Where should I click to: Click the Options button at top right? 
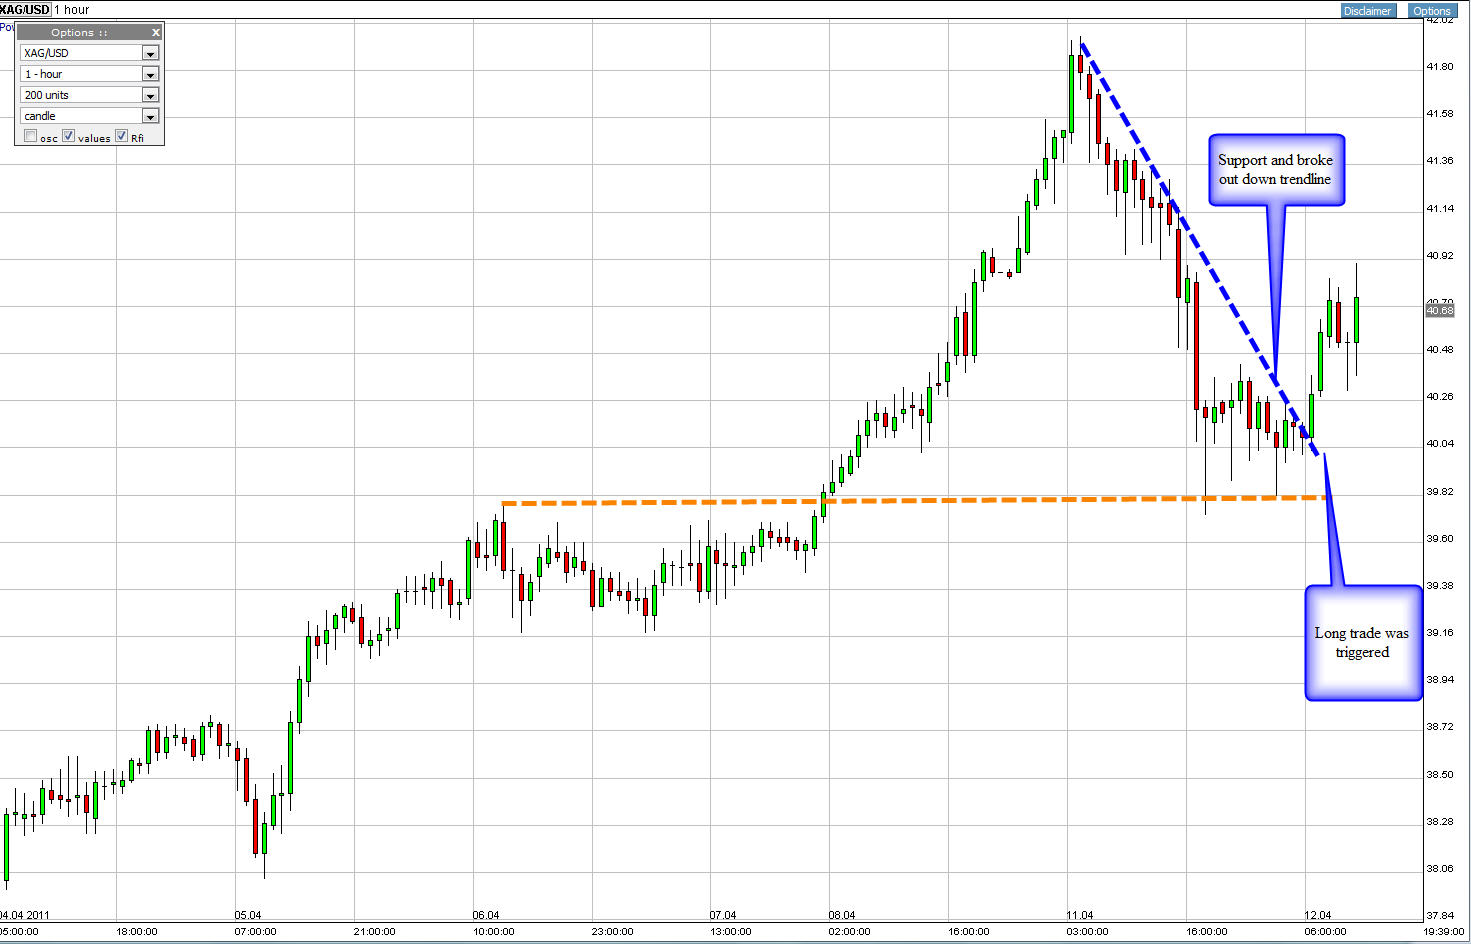tap(1431, 11)
